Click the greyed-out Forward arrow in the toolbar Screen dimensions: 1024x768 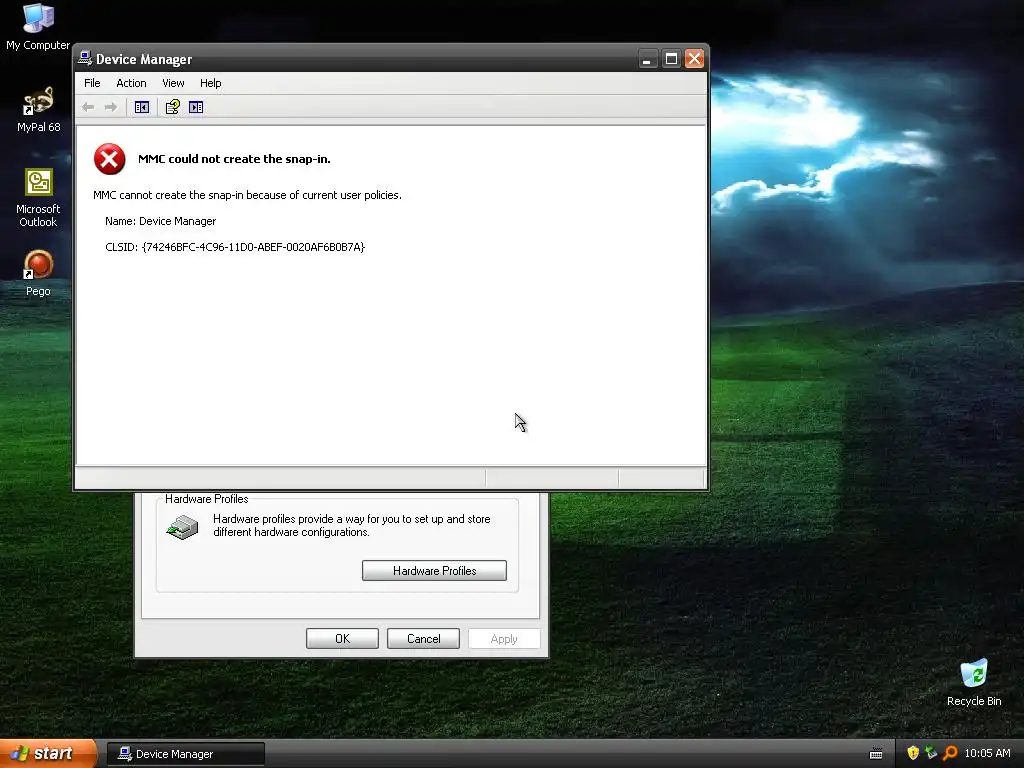click(111, 107)
